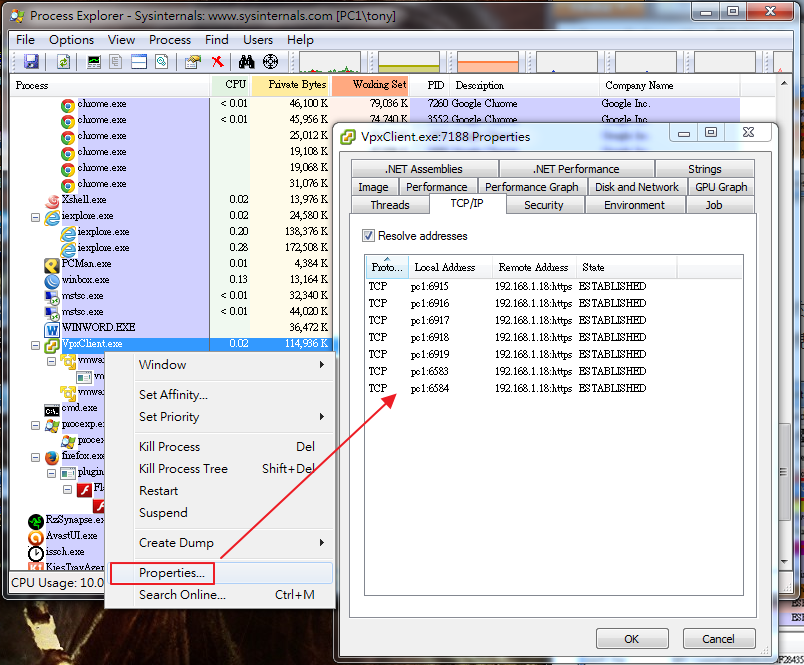Click the WINWORD.EXE Word icon
The width and height of the screenshot is (804, 665).
click(52, 329)
